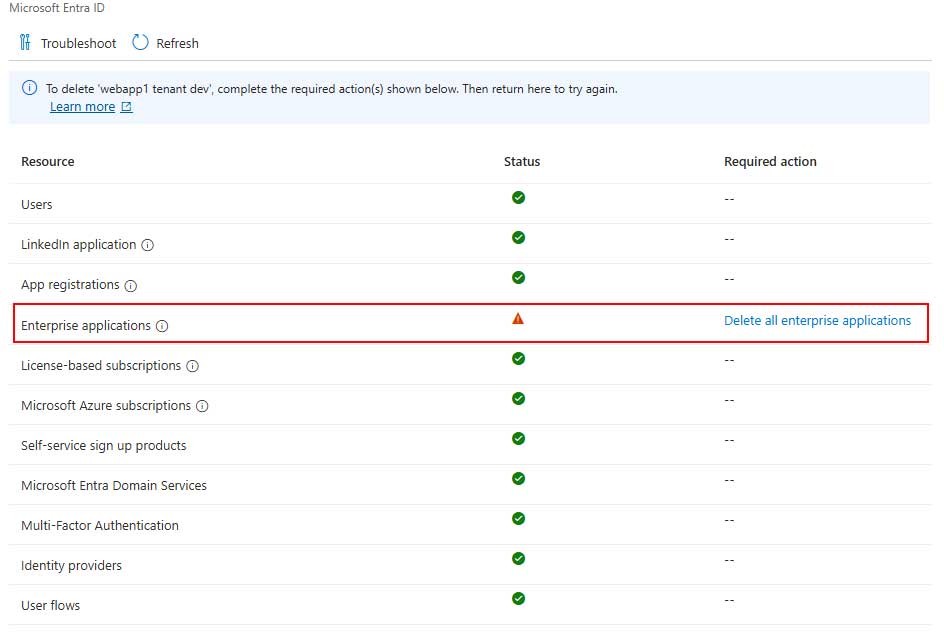Click the banner message about deleting webapp1 tenant dev
Image resolution: width=944 pixels, height=639 pixels.
[332, 89]
